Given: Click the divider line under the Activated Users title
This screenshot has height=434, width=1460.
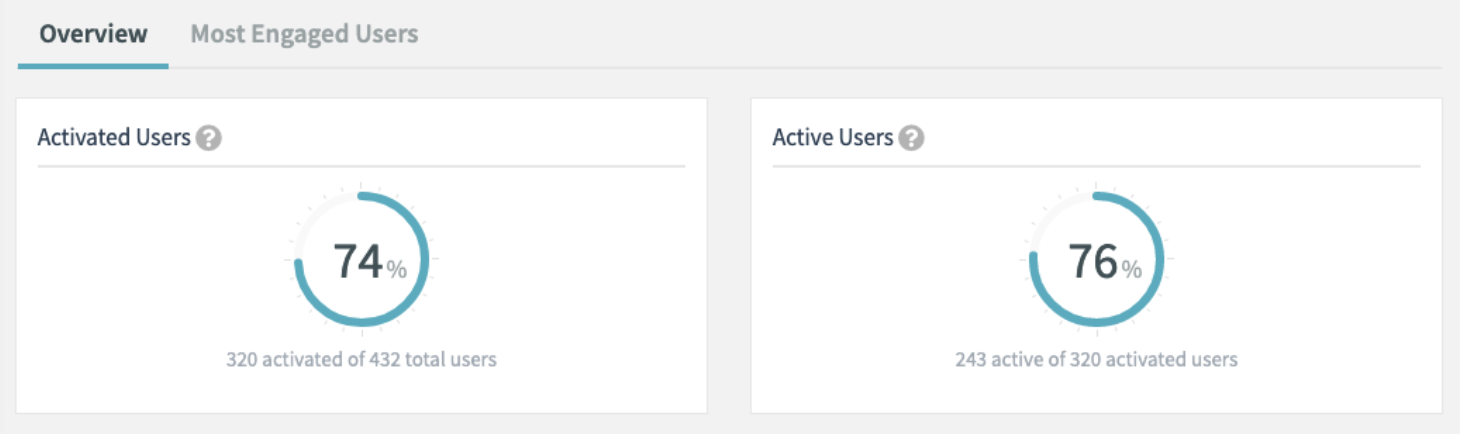Looking at the screenshot, I should click(x=361, y=166).
